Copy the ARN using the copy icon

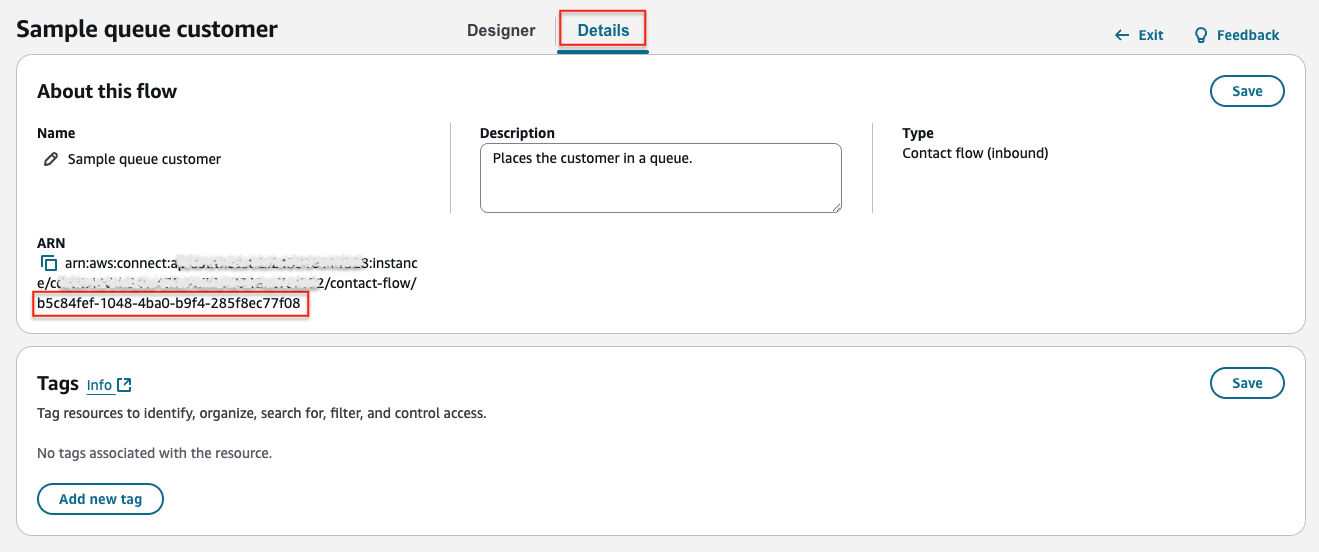[48, 263]
